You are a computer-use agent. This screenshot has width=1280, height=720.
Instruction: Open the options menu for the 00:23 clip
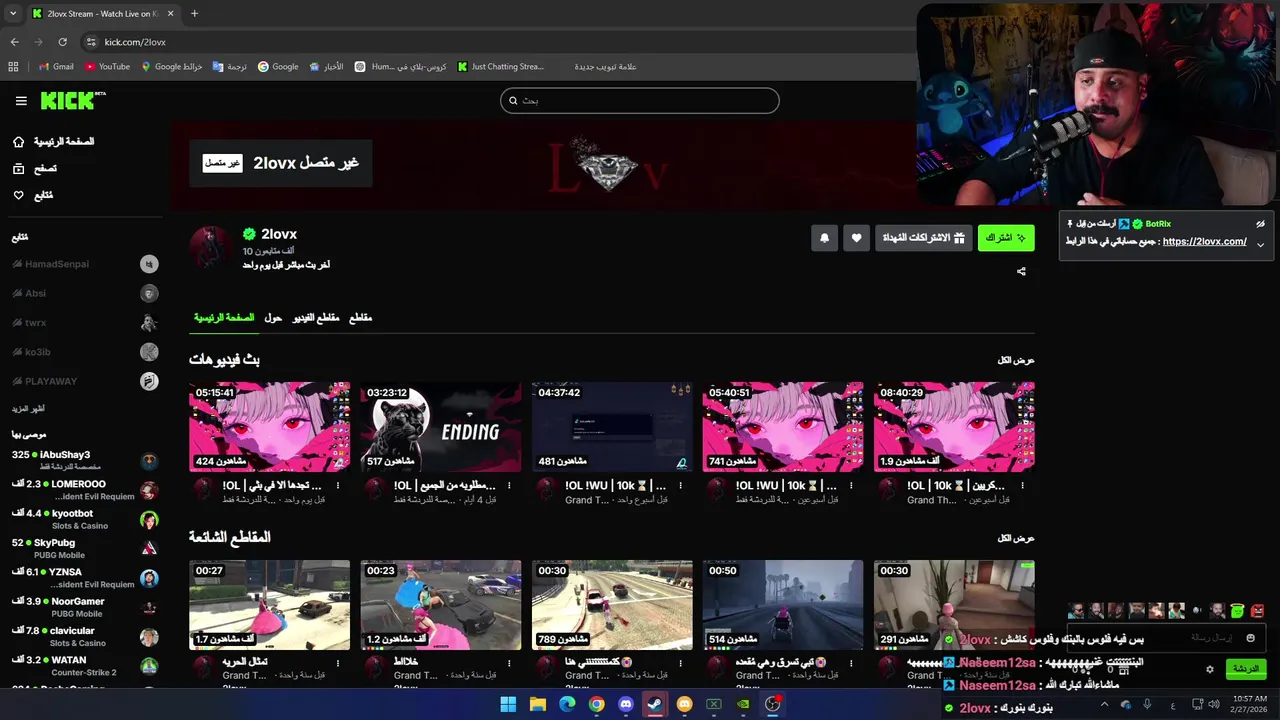tap(509, 663)
